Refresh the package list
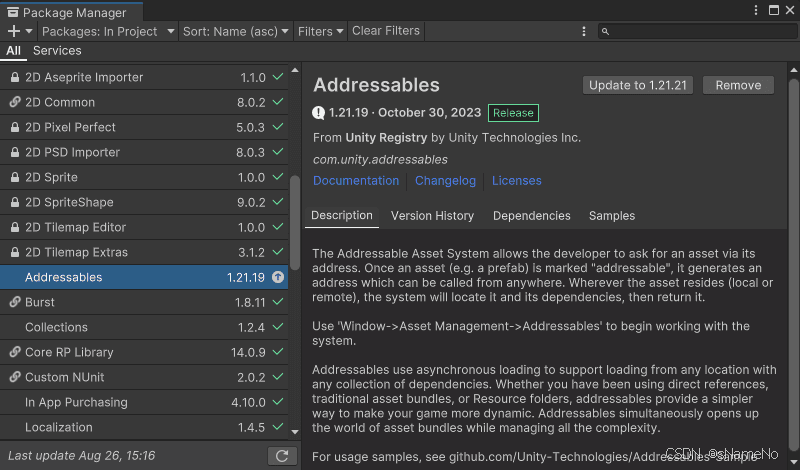The width and height of the screenshot is (800, 470). point(282,456)
